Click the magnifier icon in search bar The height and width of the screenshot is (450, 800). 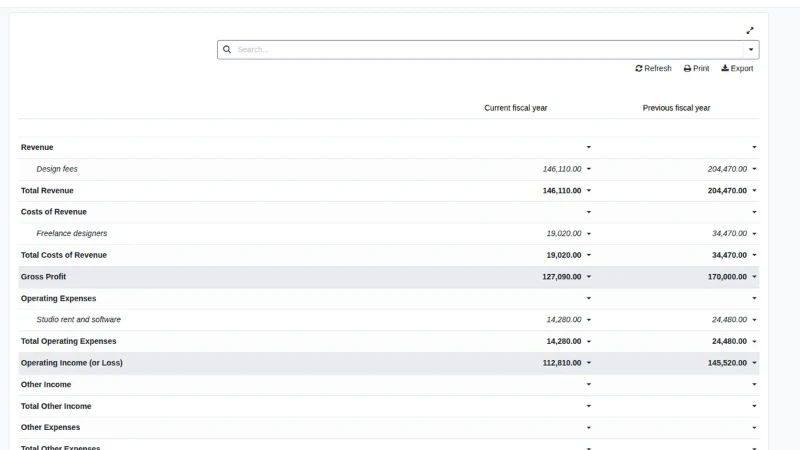click(x=227, y=49)
